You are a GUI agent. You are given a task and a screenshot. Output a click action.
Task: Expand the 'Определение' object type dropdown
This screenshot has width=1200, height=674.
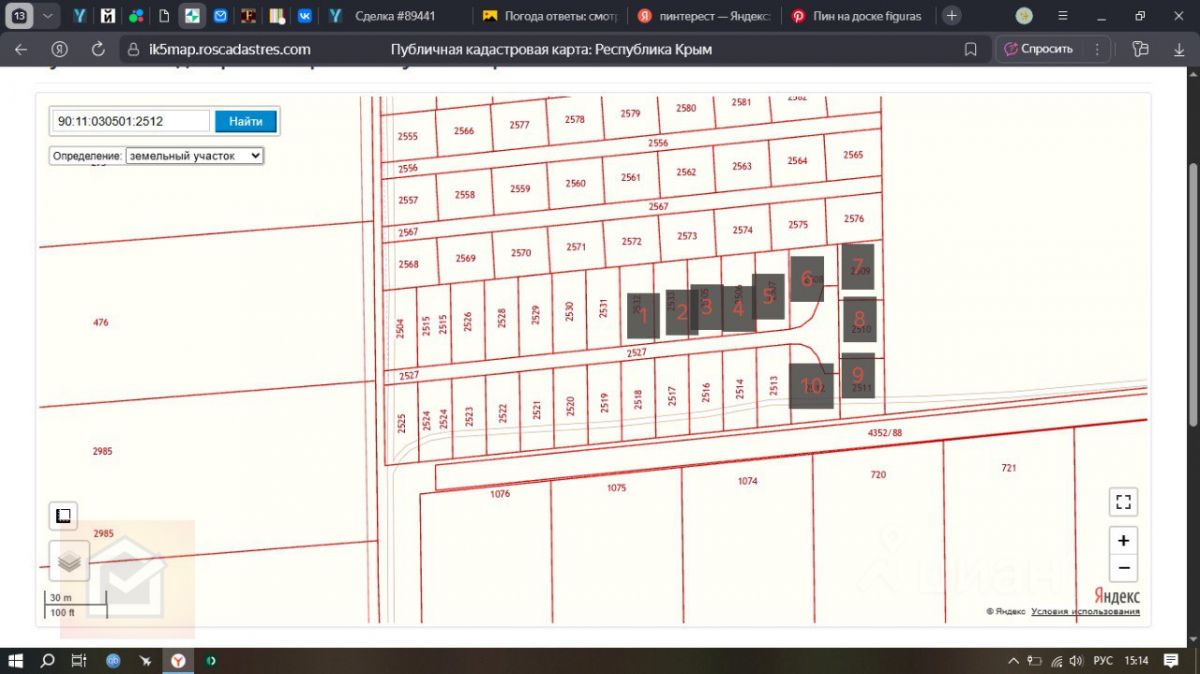(x=194, y=156)
